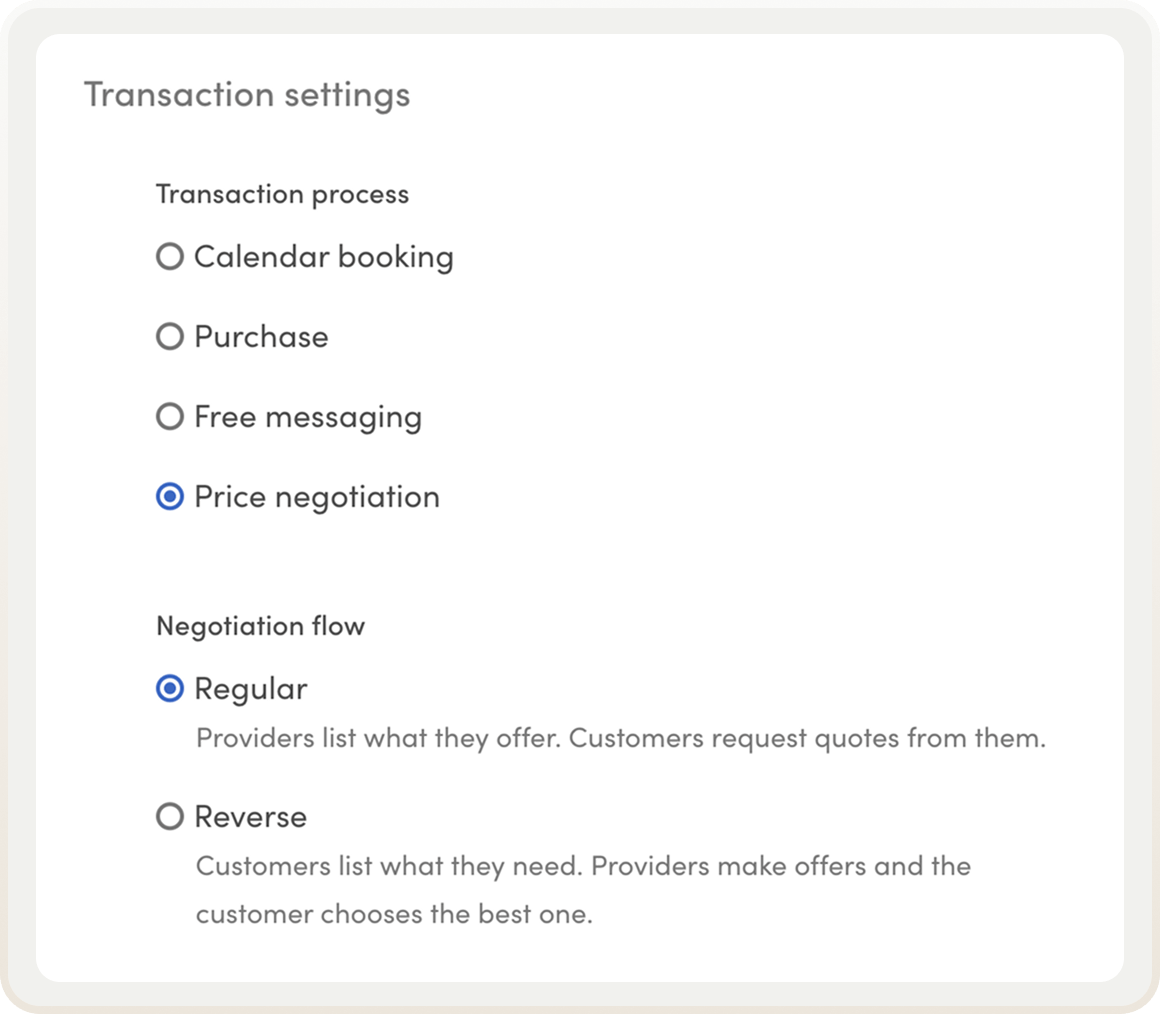1160x1014 pixels.
Task: Click the empty Reverse radio circle
Action: (170, 817)
